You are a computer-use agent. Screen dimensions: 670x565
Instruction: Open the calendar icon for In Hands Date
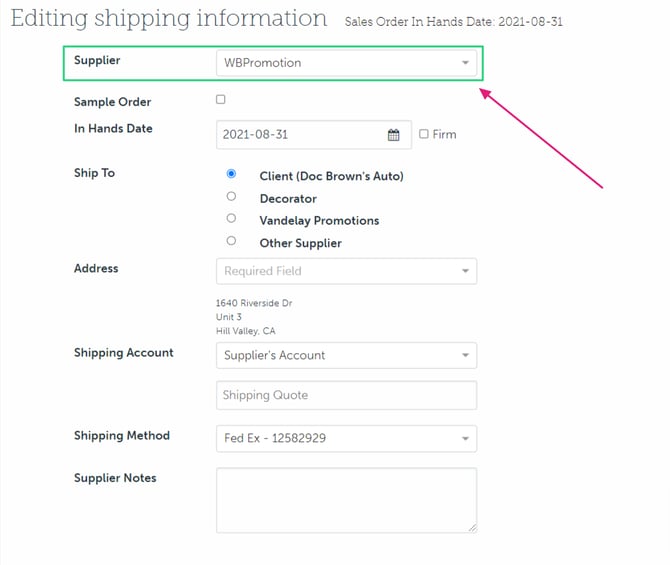[x=394, y=135]
